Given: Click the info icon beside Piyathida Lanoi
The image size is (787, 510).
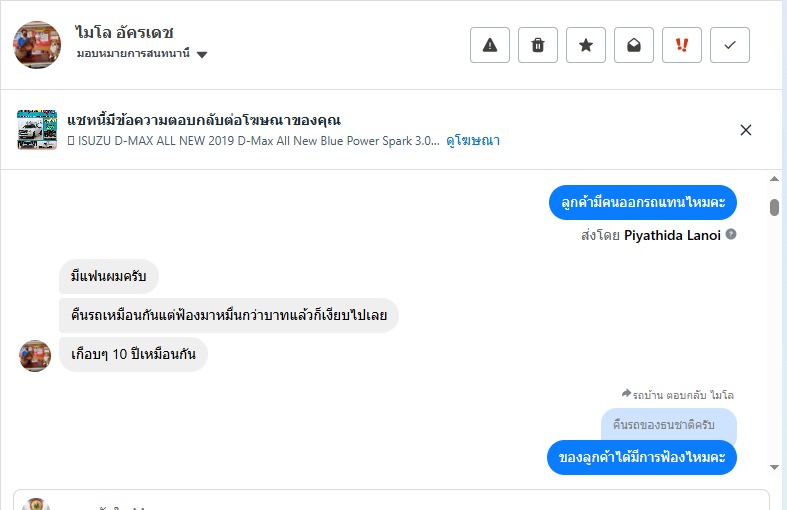Looking at the screenshot, I should [x=731, y=235].
